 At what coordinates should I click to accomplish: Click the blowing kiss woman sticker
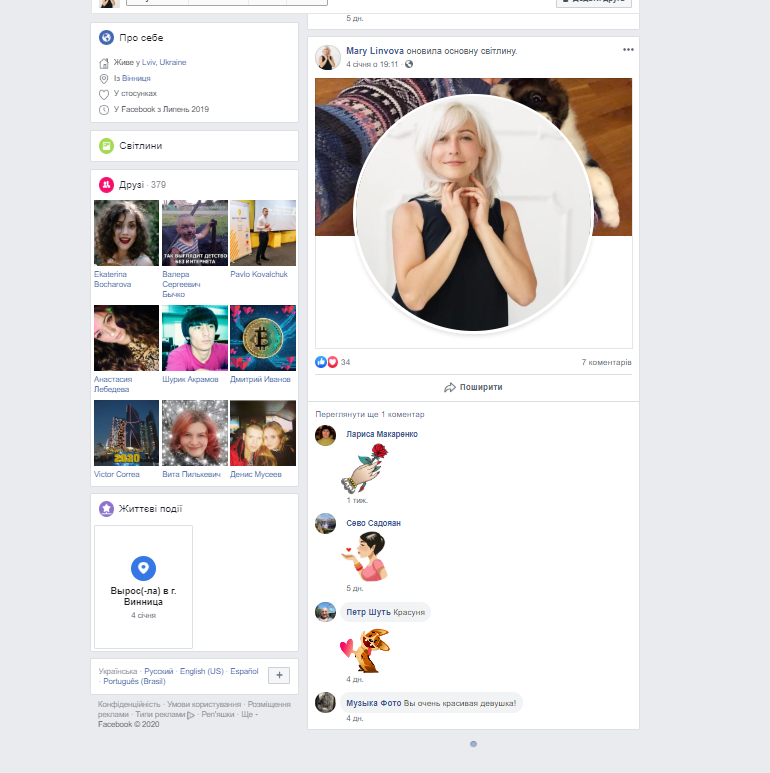364,557
